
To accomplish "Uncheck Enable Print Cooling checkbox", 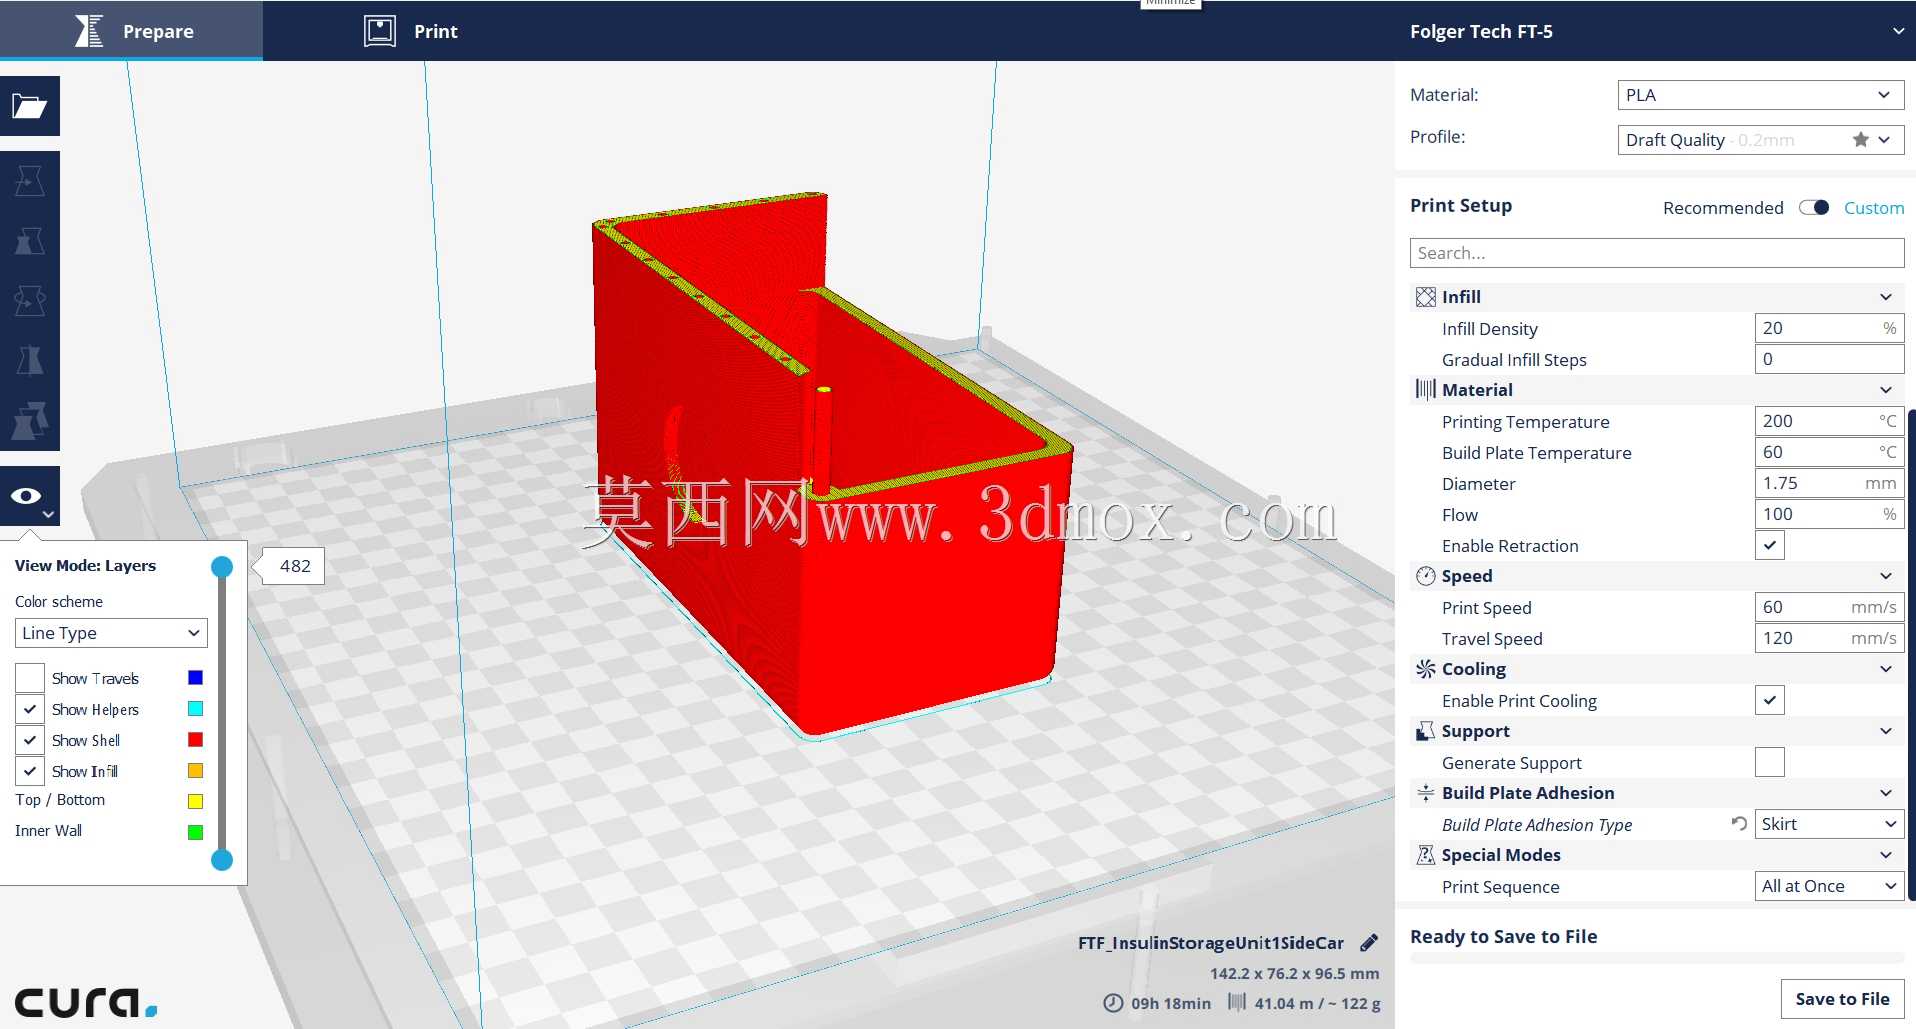I will point(1770,700).
